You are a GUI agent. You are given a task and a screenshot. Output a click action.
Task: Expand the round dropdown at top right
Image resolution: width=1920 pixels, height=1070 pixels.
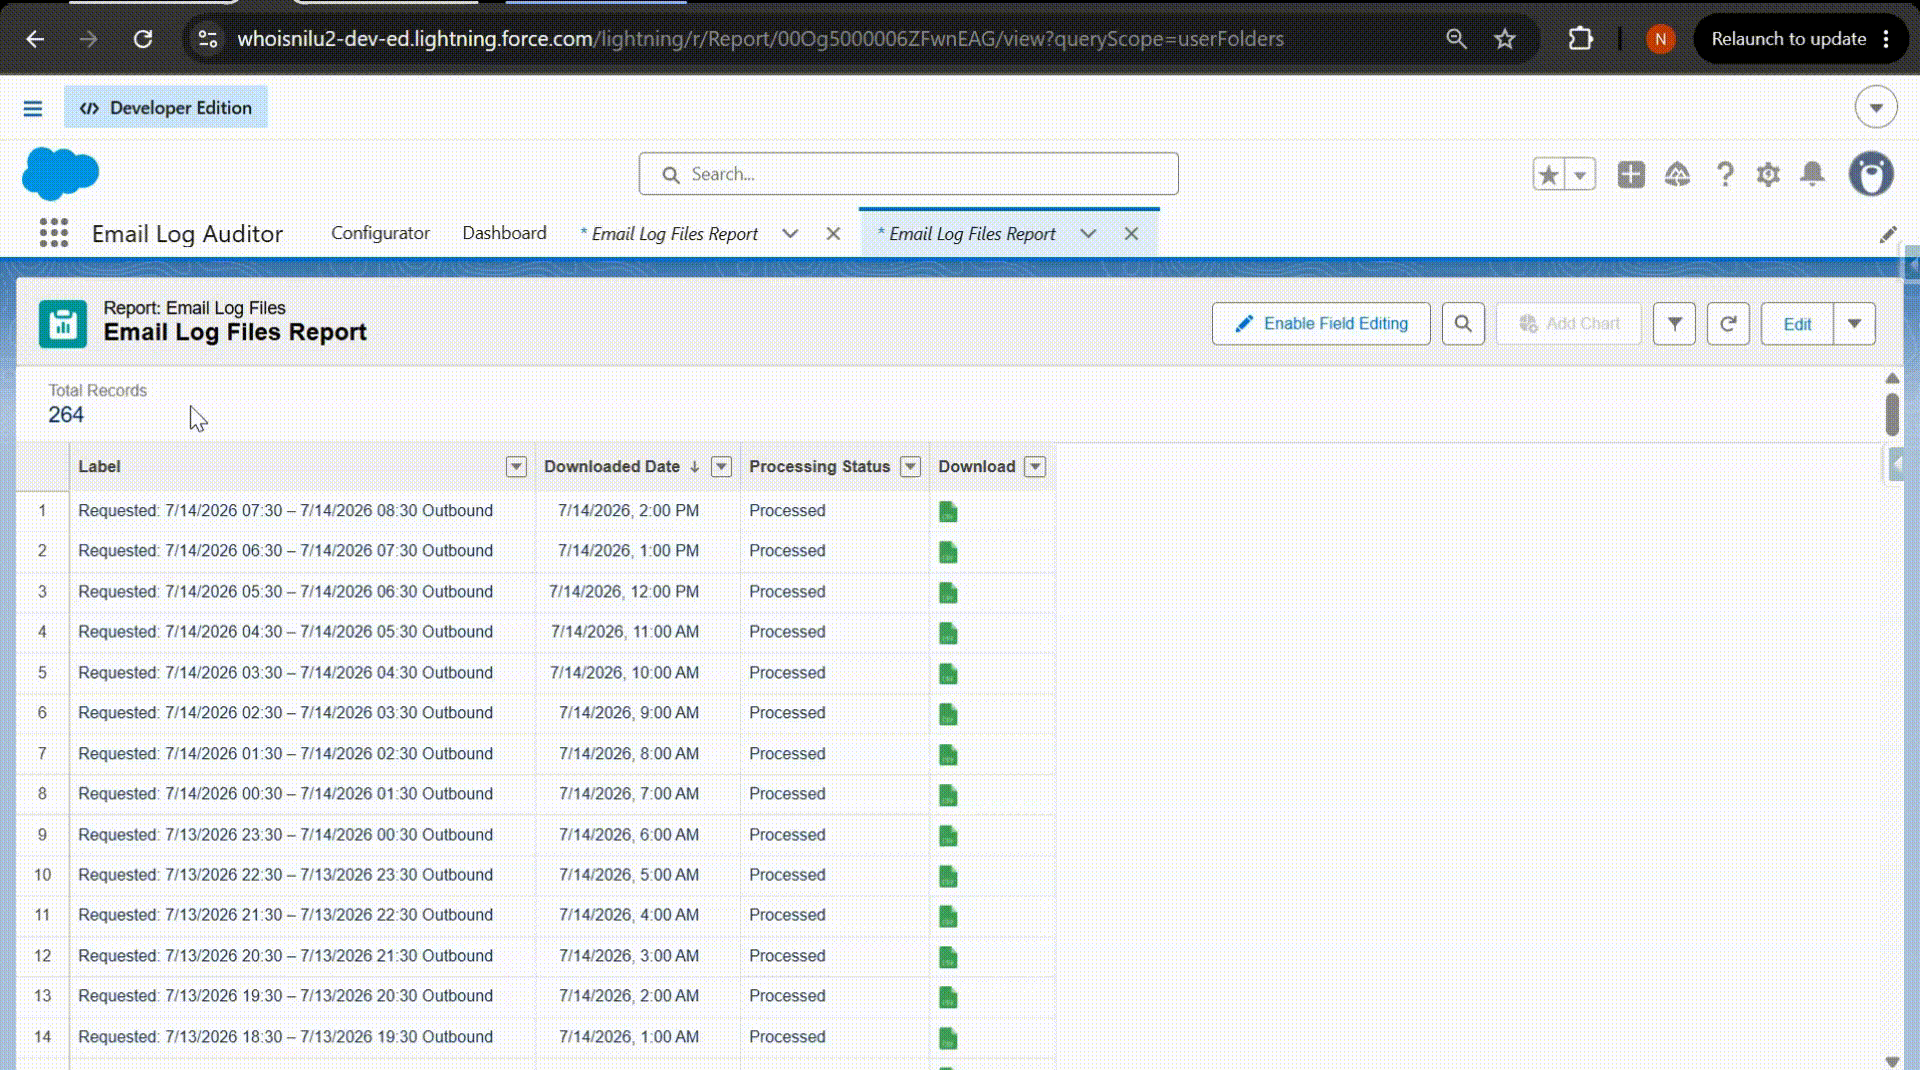click(x=1876, y=107)
